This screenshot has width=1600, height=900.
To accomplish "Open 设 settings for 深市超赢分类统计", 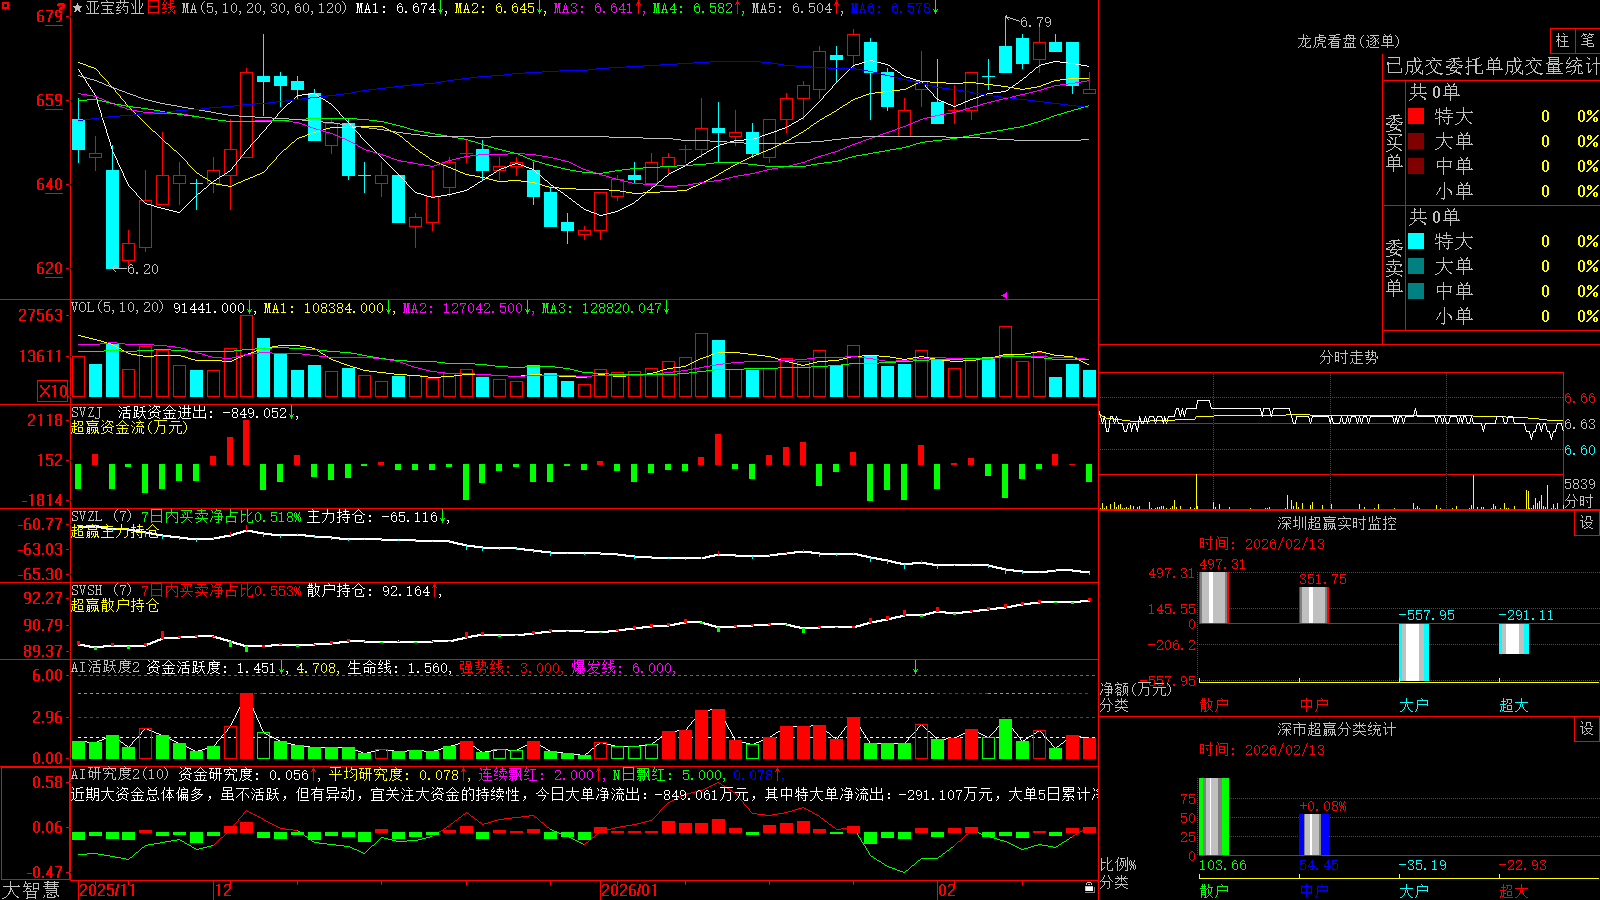I will (1587, 729).
